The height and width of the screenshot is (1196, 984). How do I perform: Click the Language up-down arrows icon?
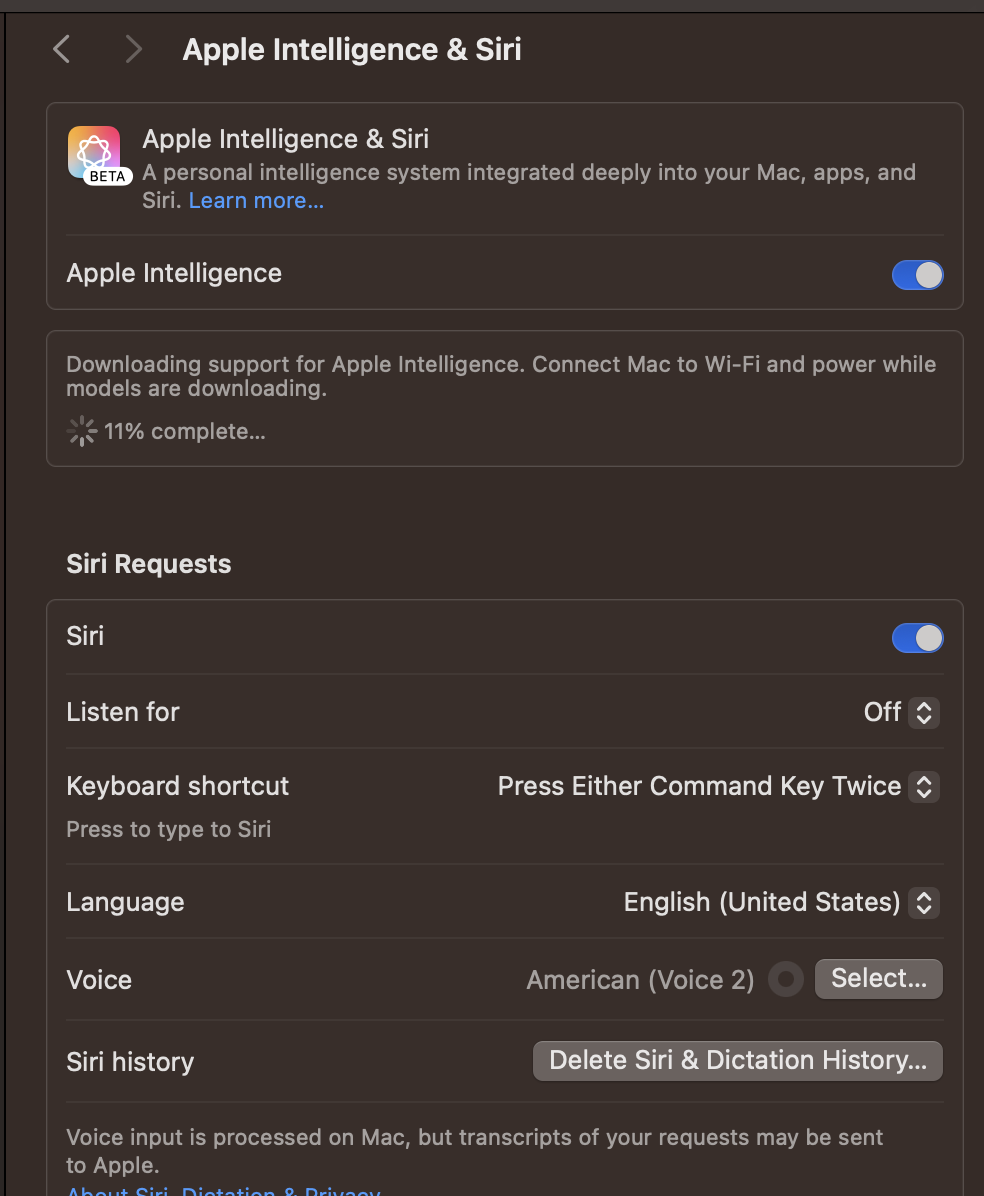[x=925, y=903]
